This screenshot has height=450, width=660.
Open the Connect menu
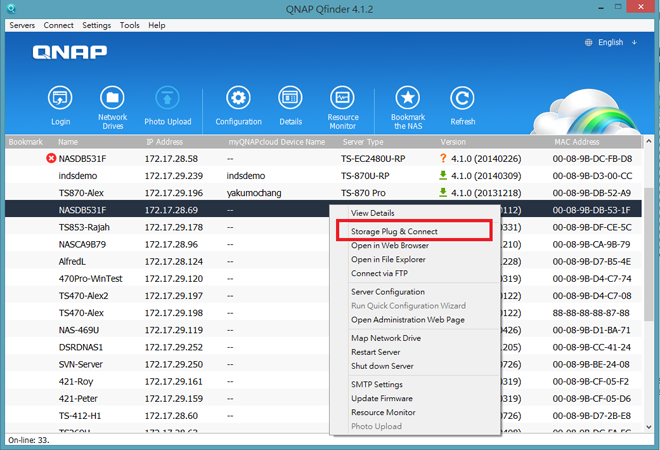[x=59, y=25]
